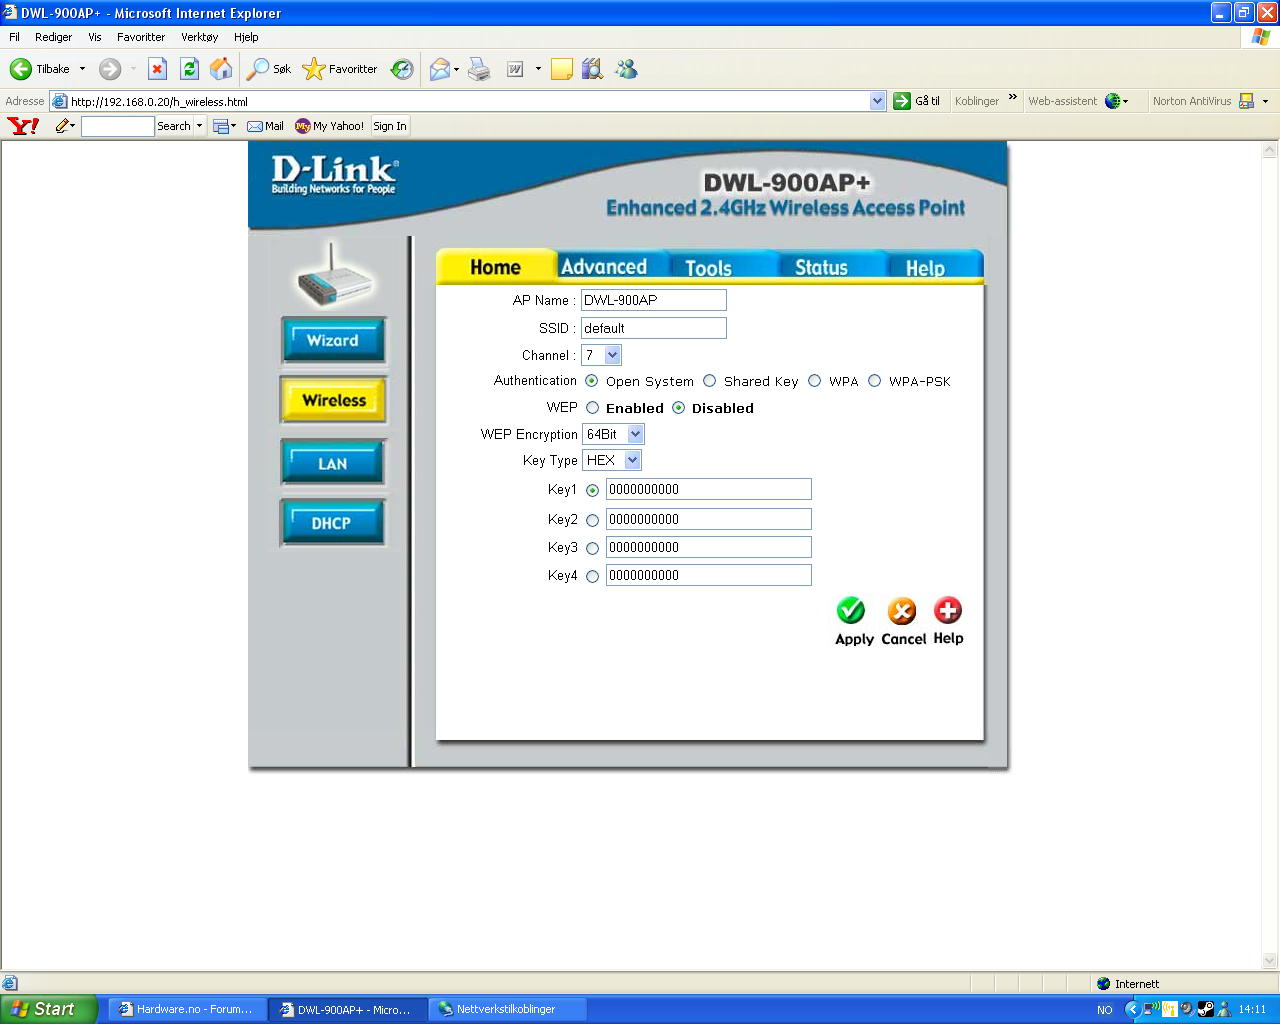Expand the Koblinger links chevron
Image resolution: width=1280 pixels, height=1024 pixels.
[1012, 98]
